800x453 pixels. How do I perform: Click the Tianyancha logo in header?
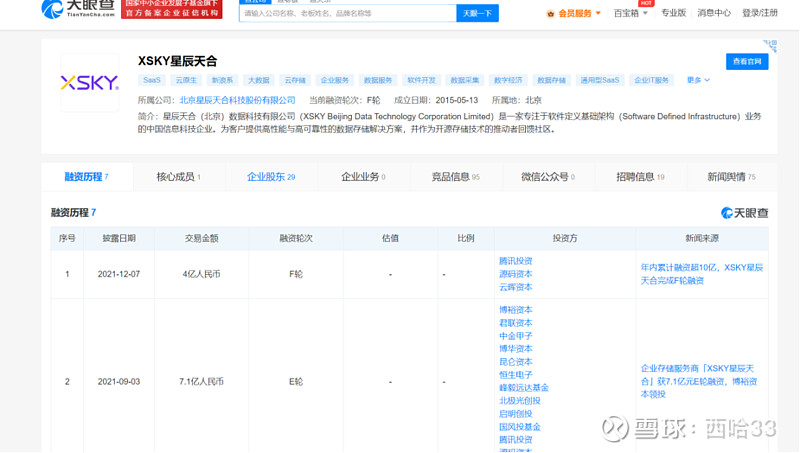tap(78, 10)
